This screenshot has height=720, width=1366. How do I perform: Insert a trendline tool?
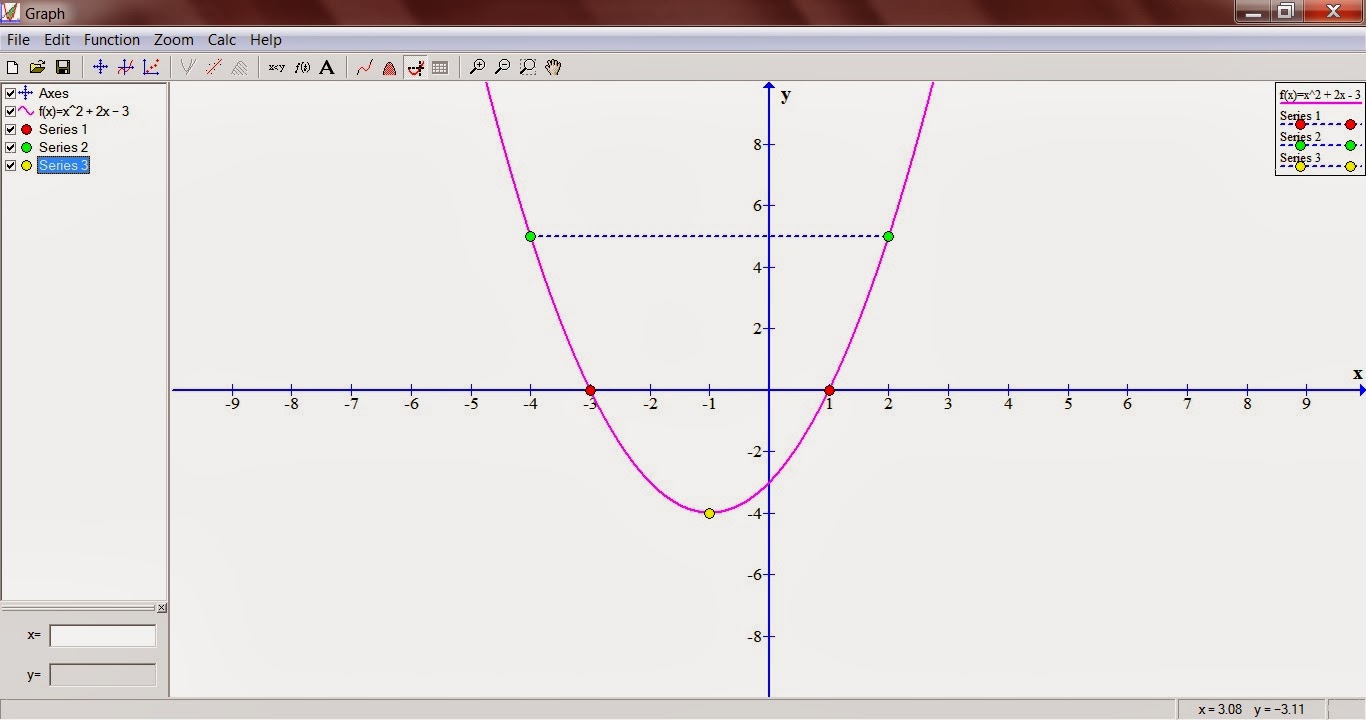click(213, 67)
